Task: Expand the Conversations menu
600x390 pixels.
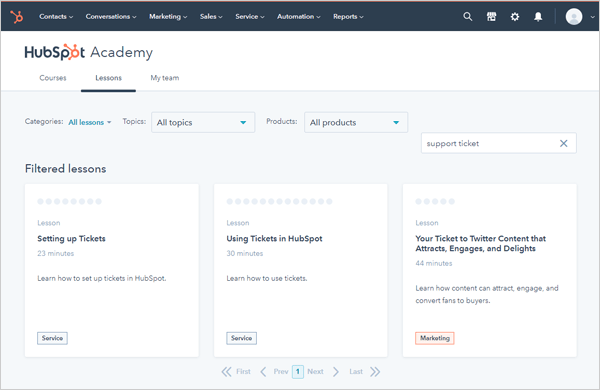Action: [111, 16]
